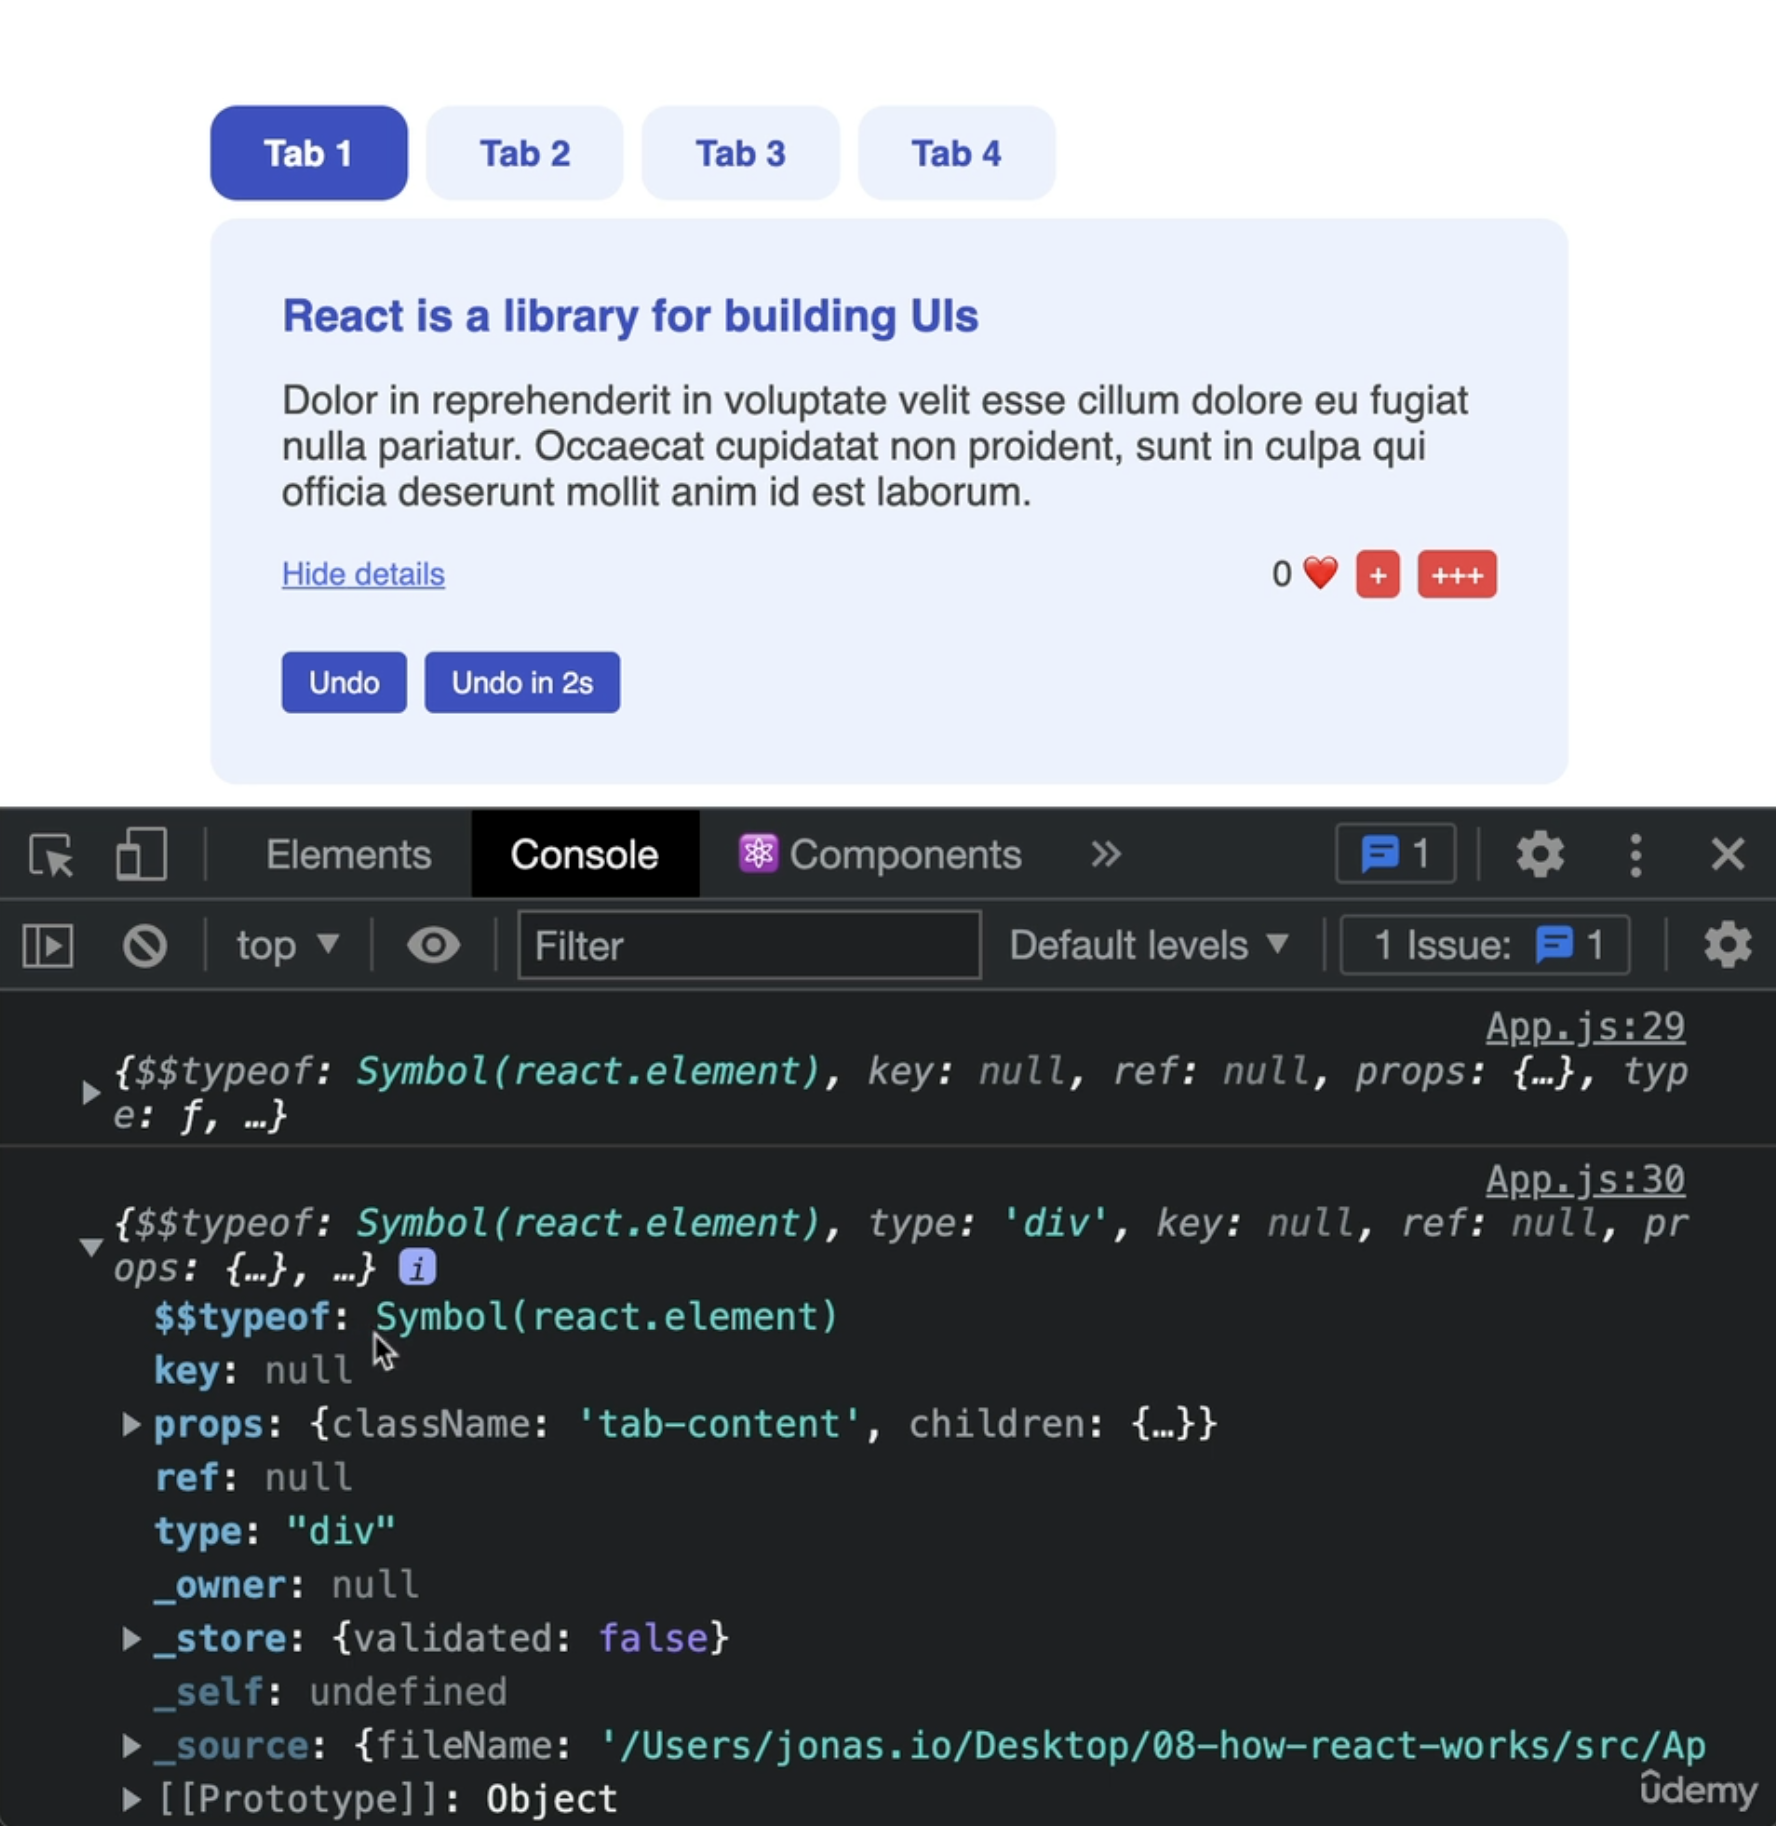Open console settings gear on the right
The height and width of the screenshot is (1826, 1776).
(1727, 945)
